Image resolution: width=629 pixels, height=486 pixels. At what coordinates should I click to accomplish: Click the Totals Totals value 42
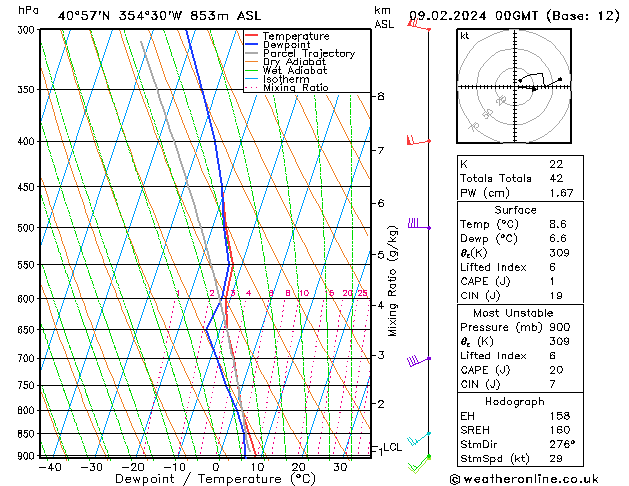[x=556, y=178]
